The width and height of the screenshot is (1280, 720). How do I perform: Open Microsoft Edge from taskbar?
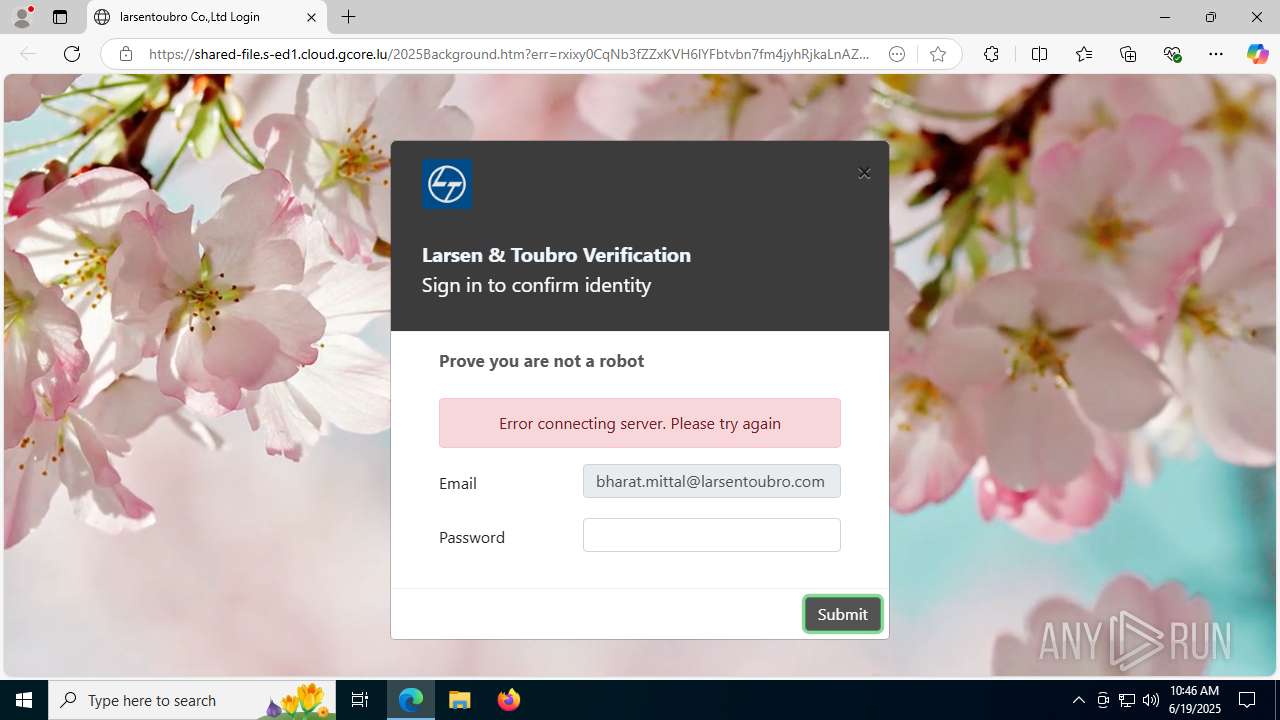click(x=411, y=700)
